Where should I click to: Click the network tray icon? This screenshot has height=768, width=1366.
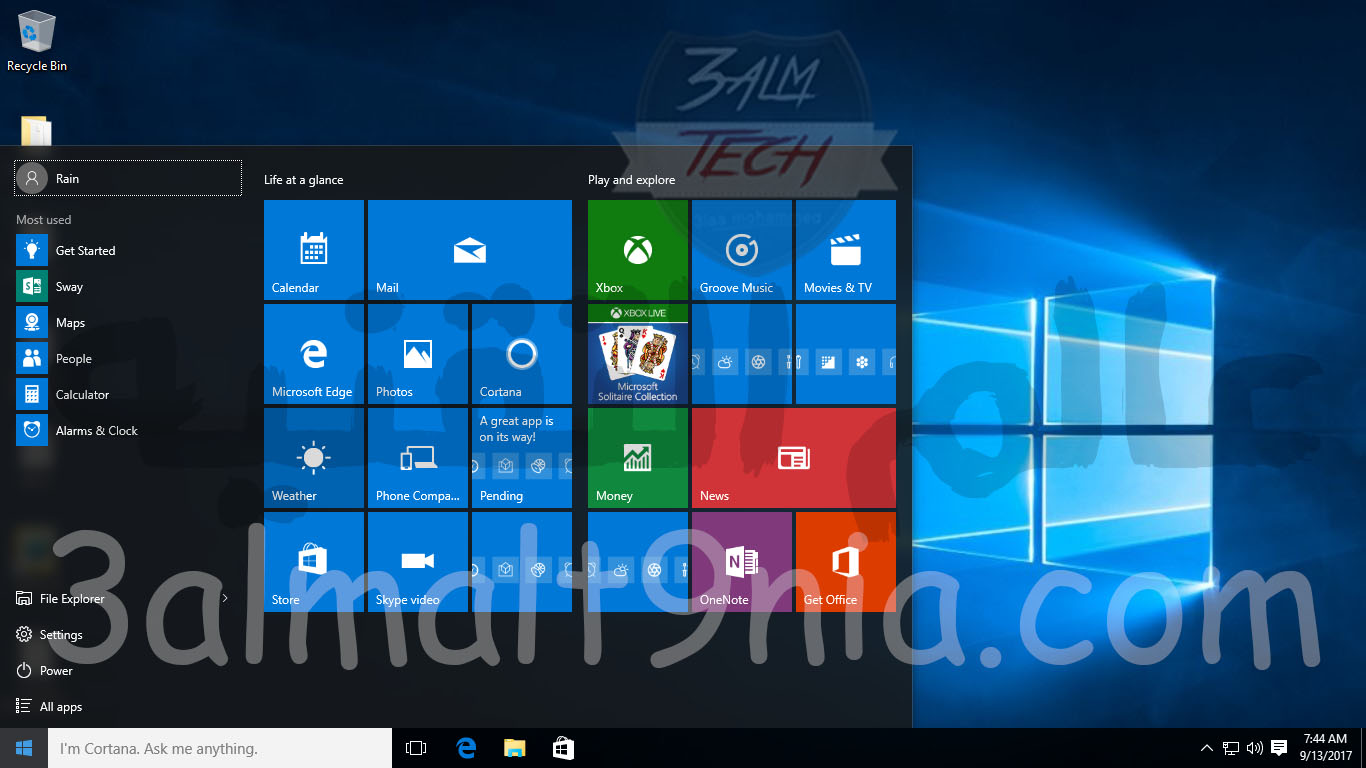[1231, 748]
